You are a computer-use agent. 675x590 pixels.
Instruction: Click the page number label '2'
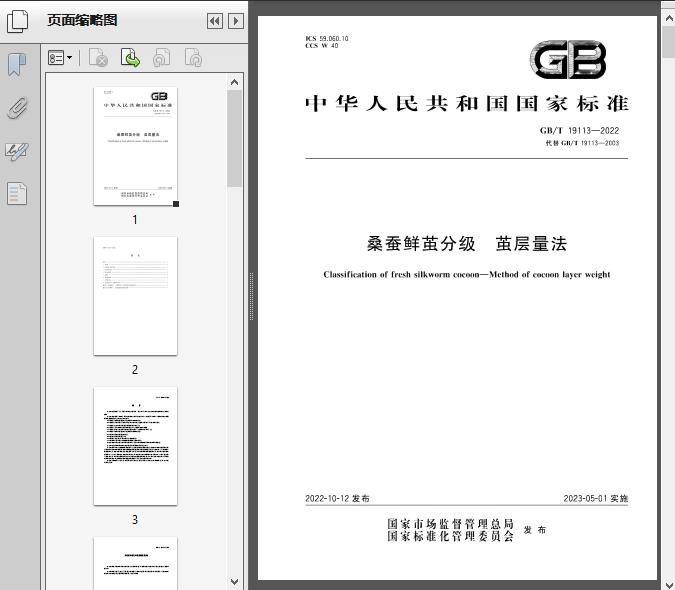135,370
